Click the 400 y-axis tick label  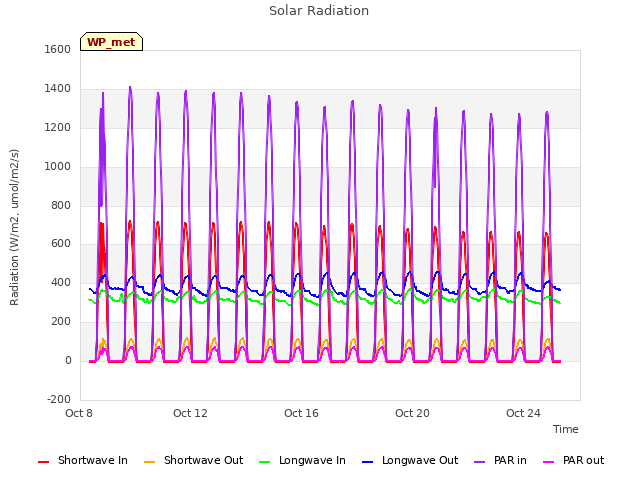[x=61, y=282]
